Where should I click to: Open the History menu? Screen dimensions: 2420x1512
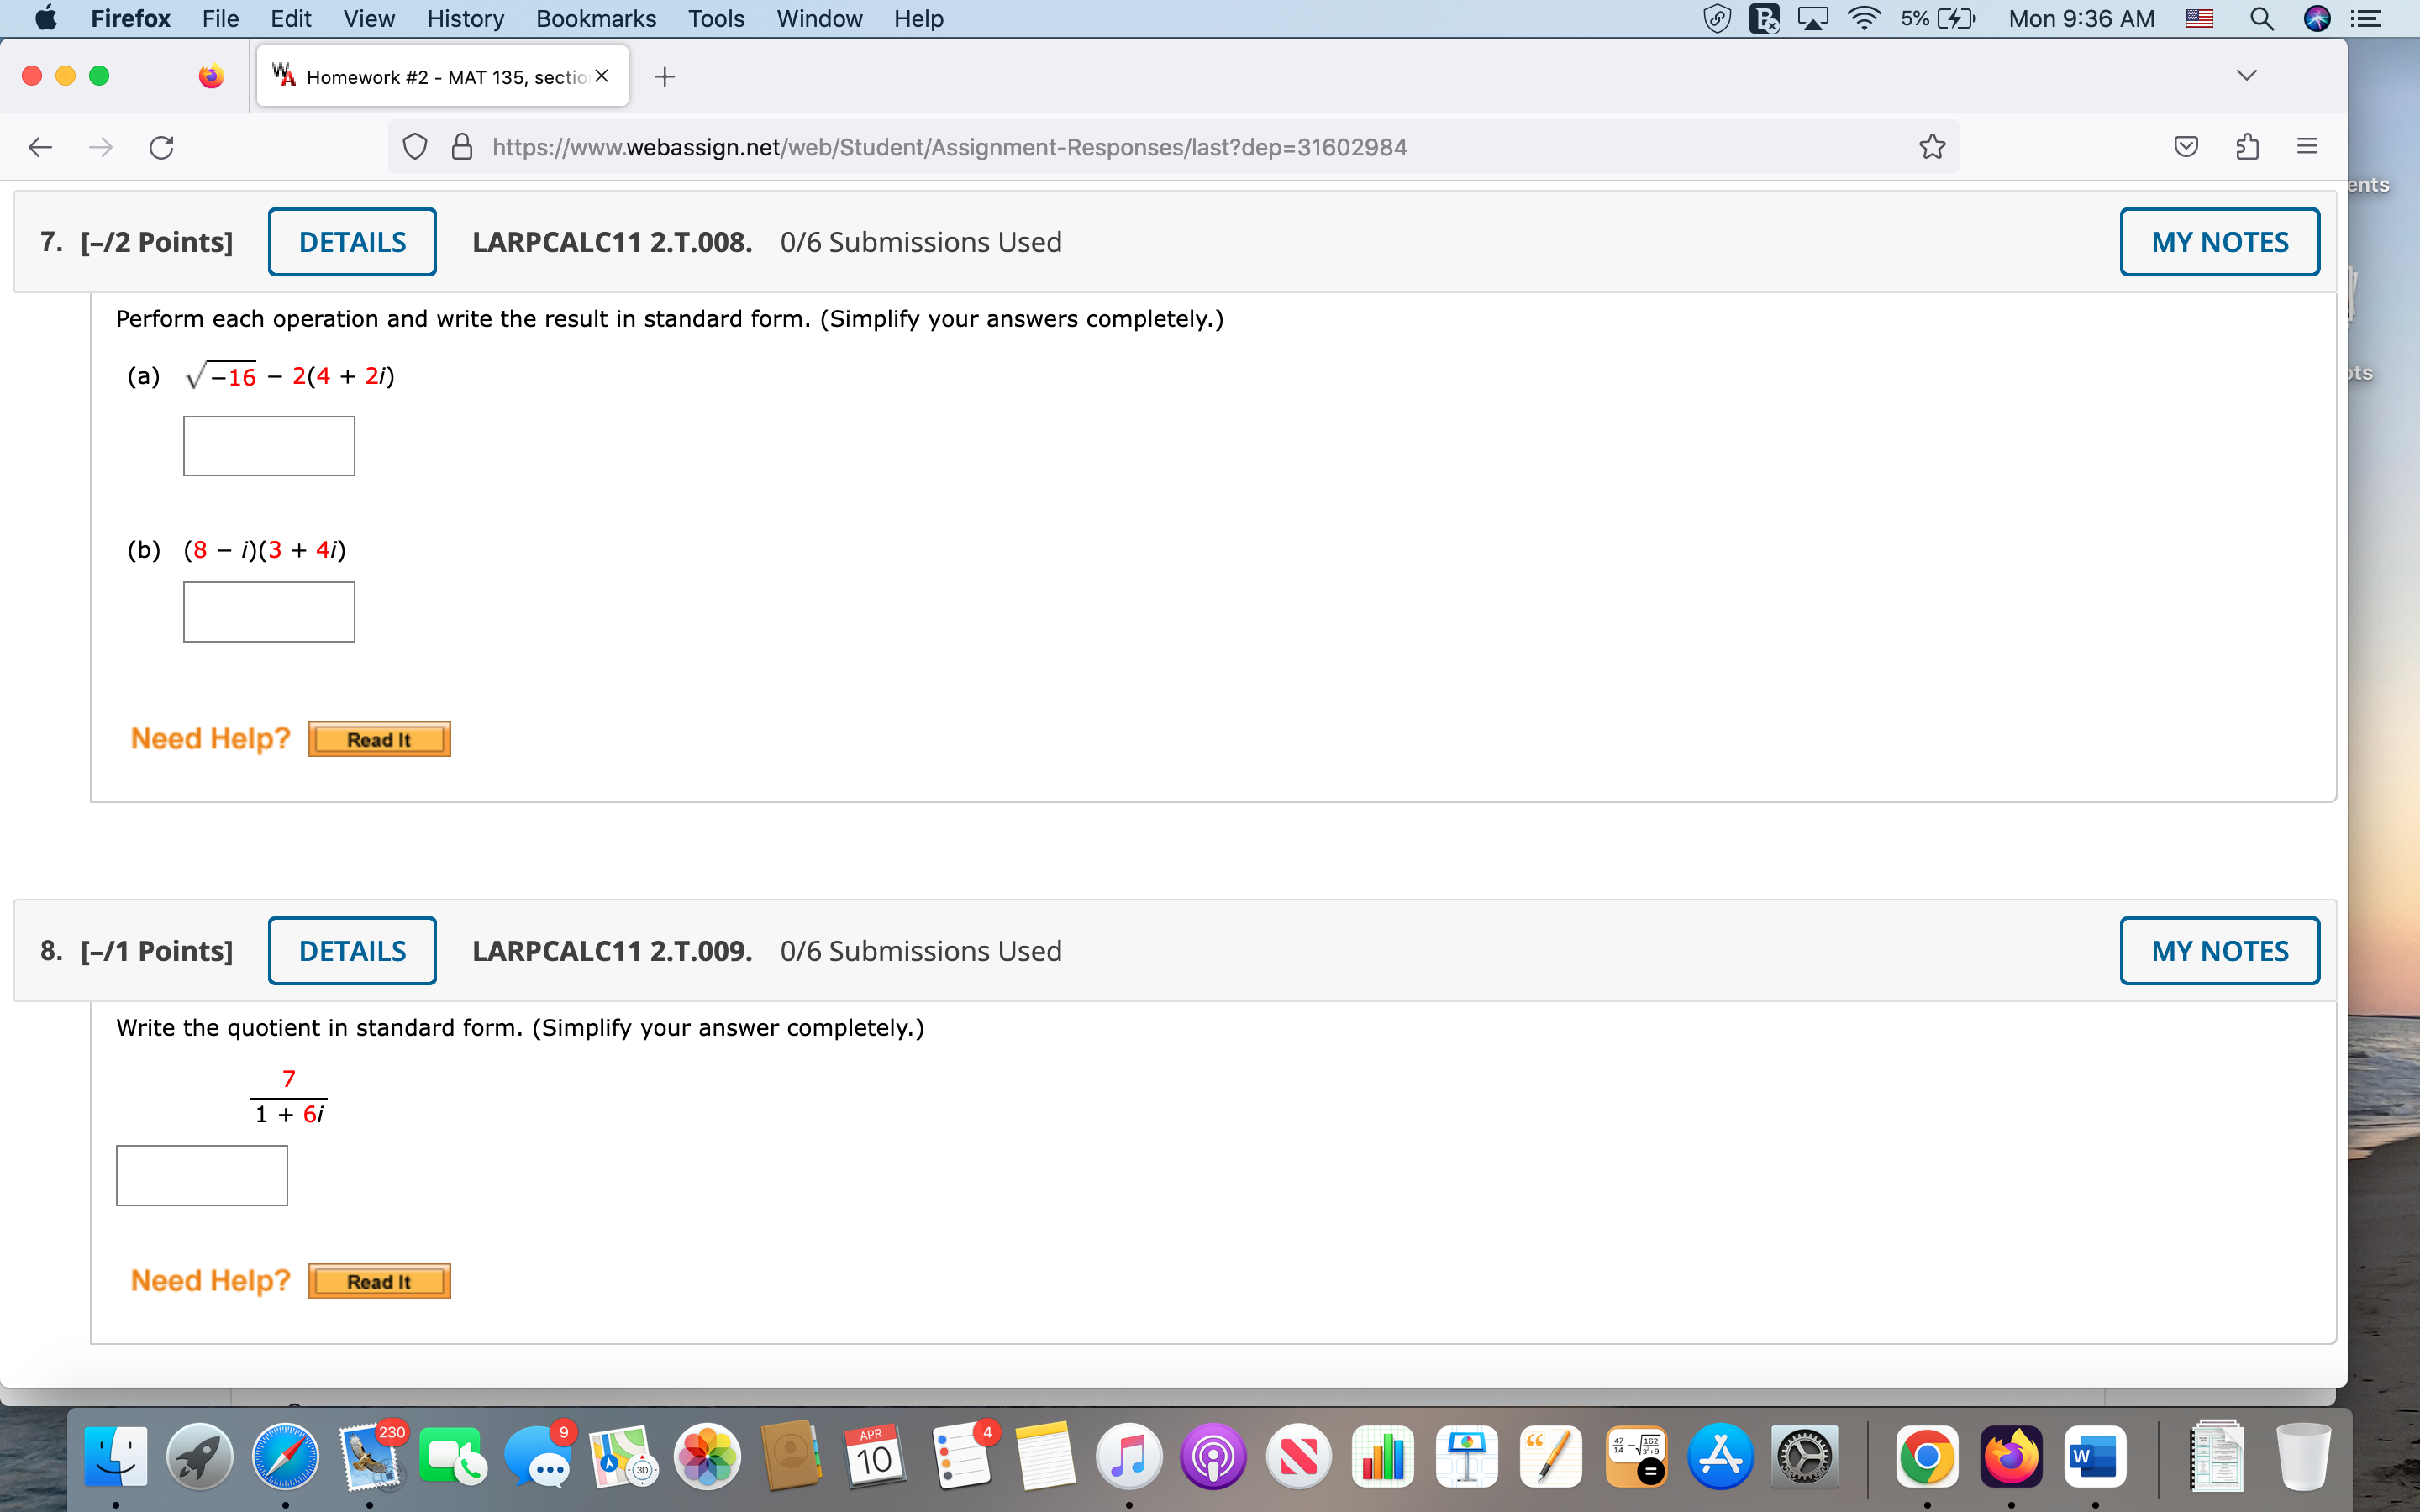pyautogui.click(x=465, y=18)
